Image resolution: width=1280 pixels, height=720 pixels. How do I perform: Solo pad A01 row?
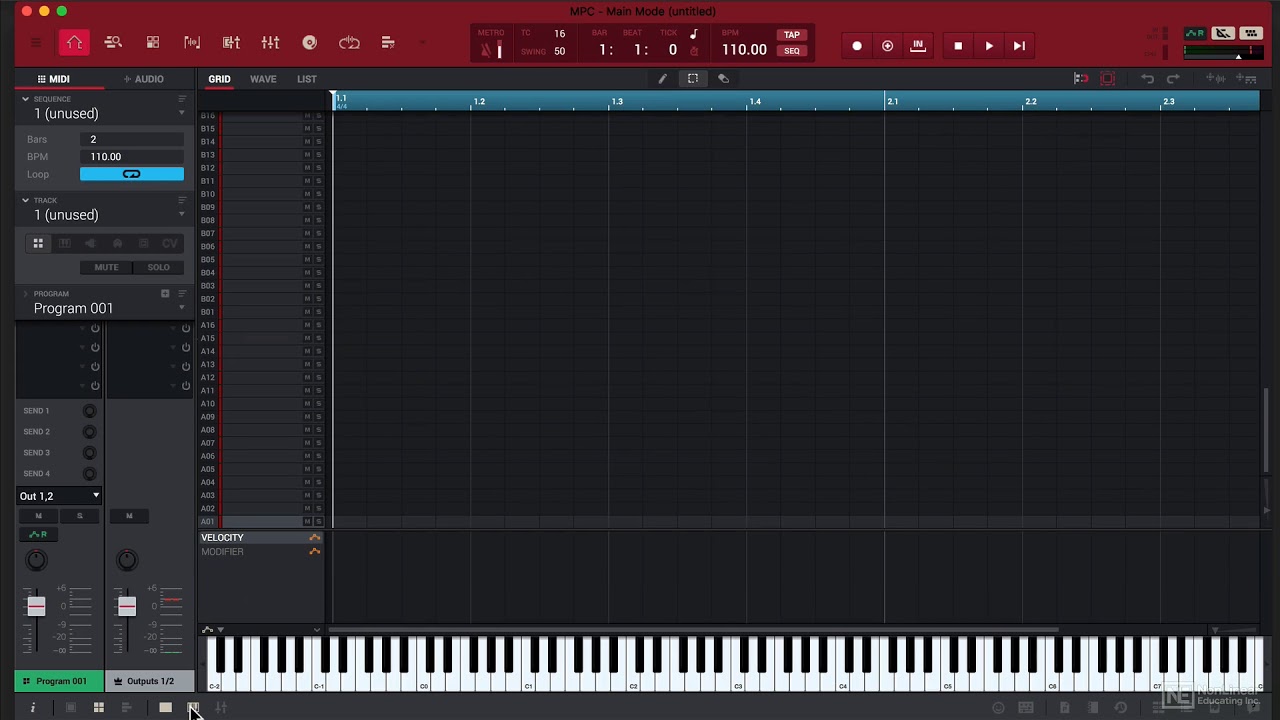pyautogui.click(x=318, y=521)
